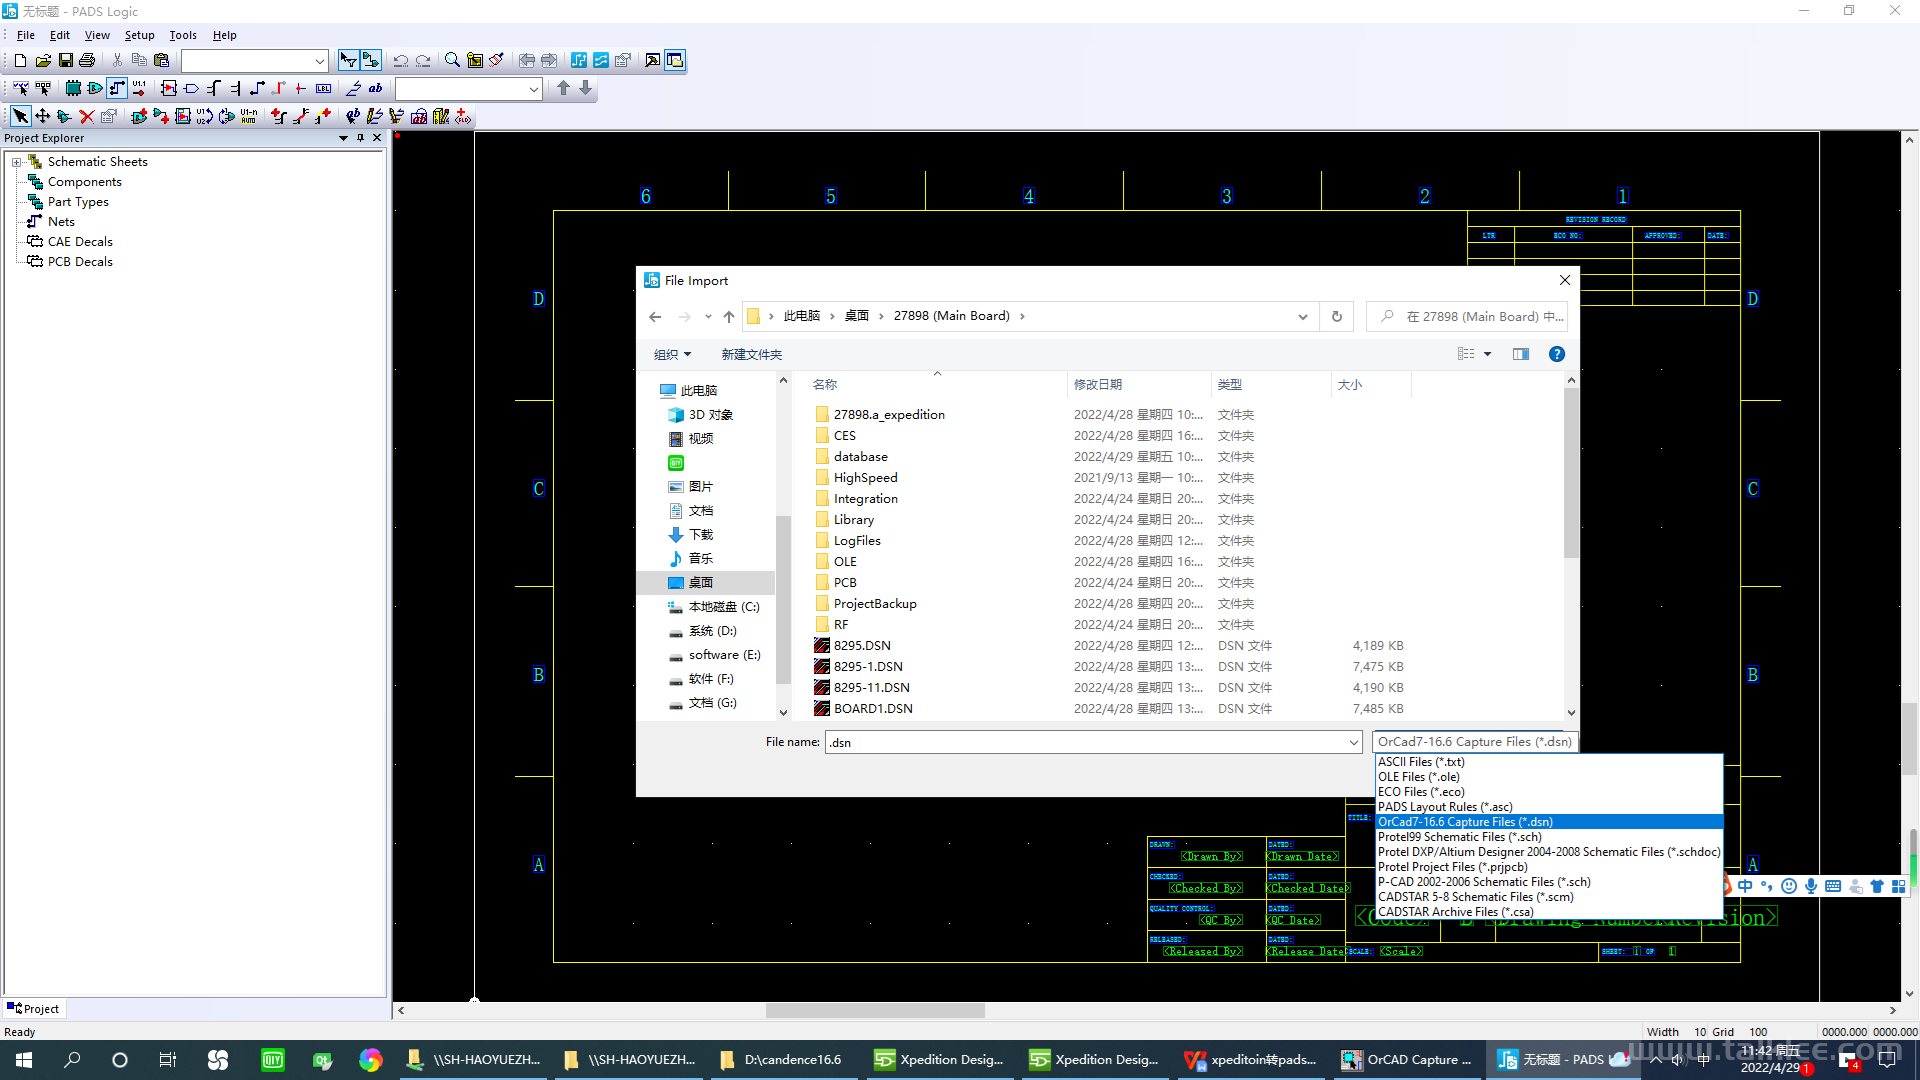Click the 修改日期 column header
This screenshot has width=1920, height=1080.
[1137, 384]
